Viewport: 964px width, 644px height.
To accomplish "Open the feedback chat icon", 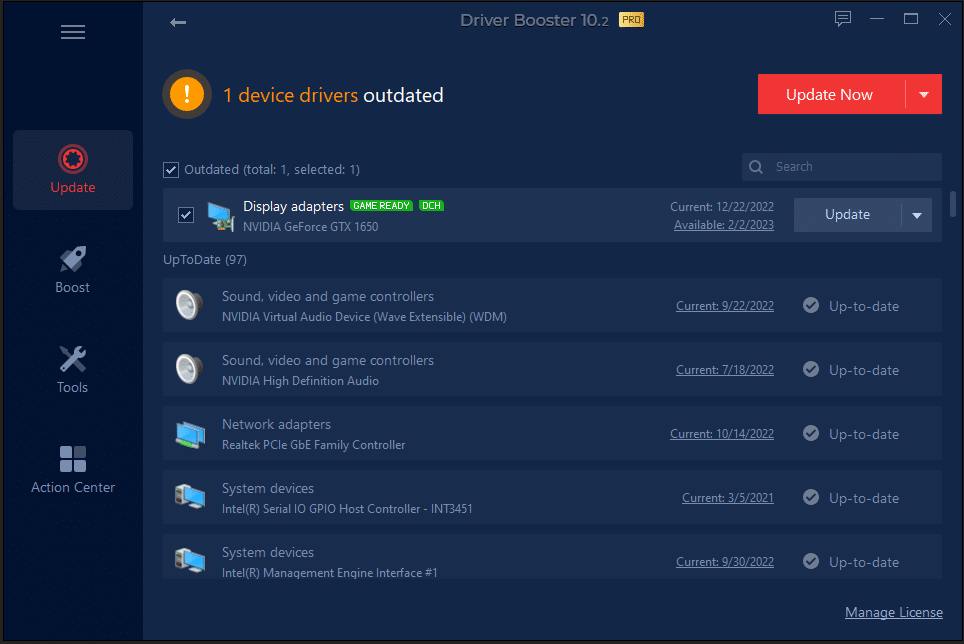I will 842,19.
